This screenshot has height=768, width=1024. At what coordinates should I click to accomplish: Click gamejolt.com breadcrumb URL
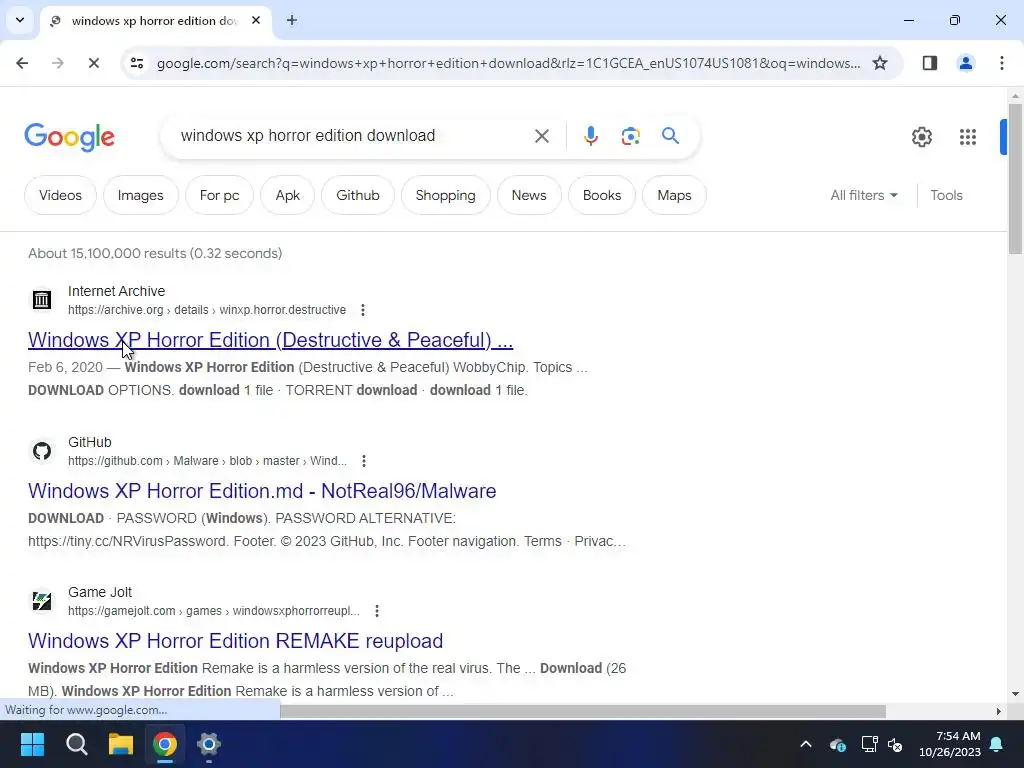(214, 611)
